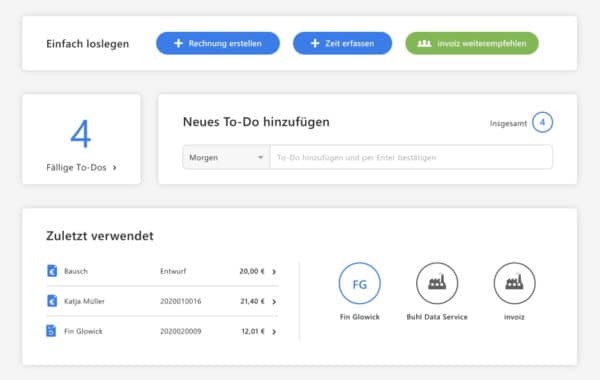Select the invoiz company factory icon
600x380 pixels.
514,284
